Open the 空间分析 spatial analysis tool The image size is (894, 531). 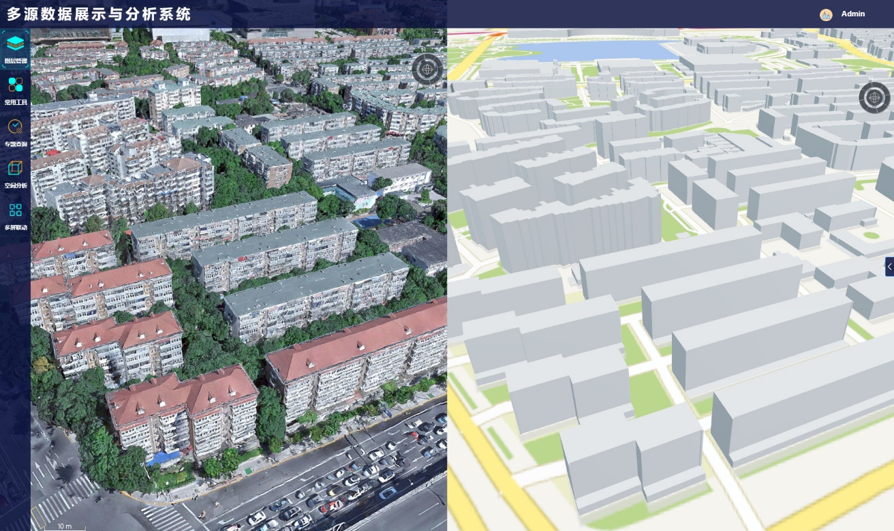coord(15,173)
